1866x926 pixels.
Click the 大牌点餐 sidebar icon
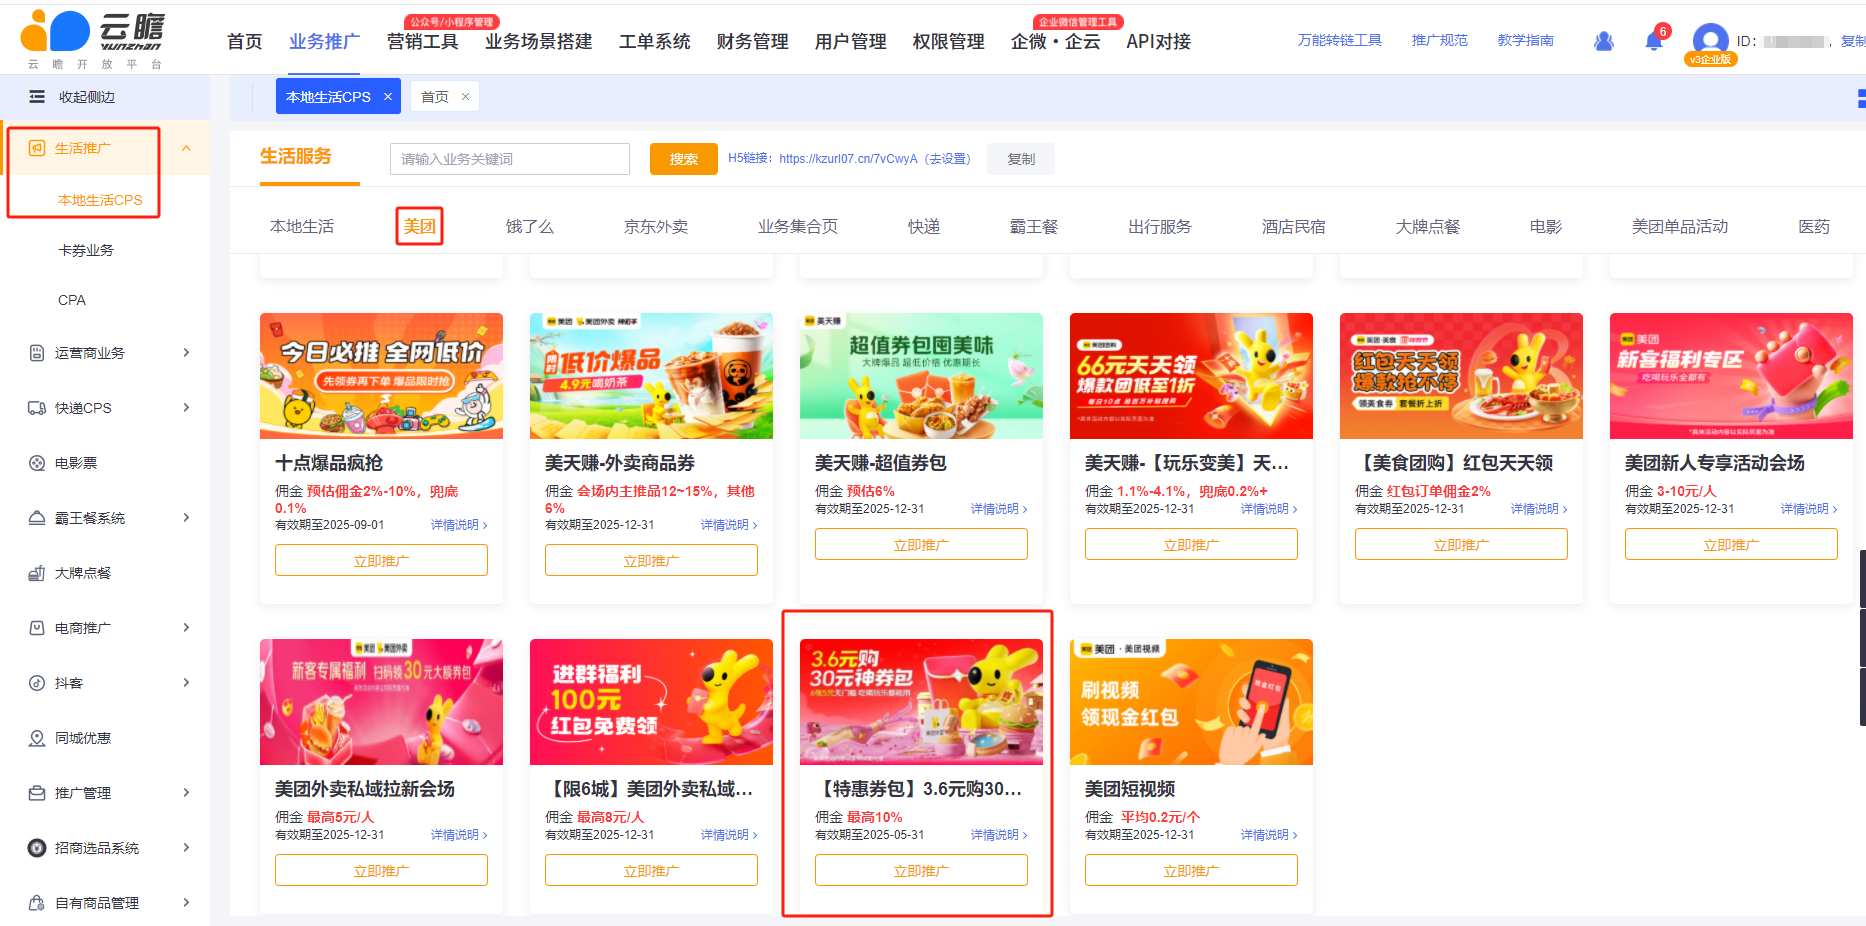pos(37,573)
